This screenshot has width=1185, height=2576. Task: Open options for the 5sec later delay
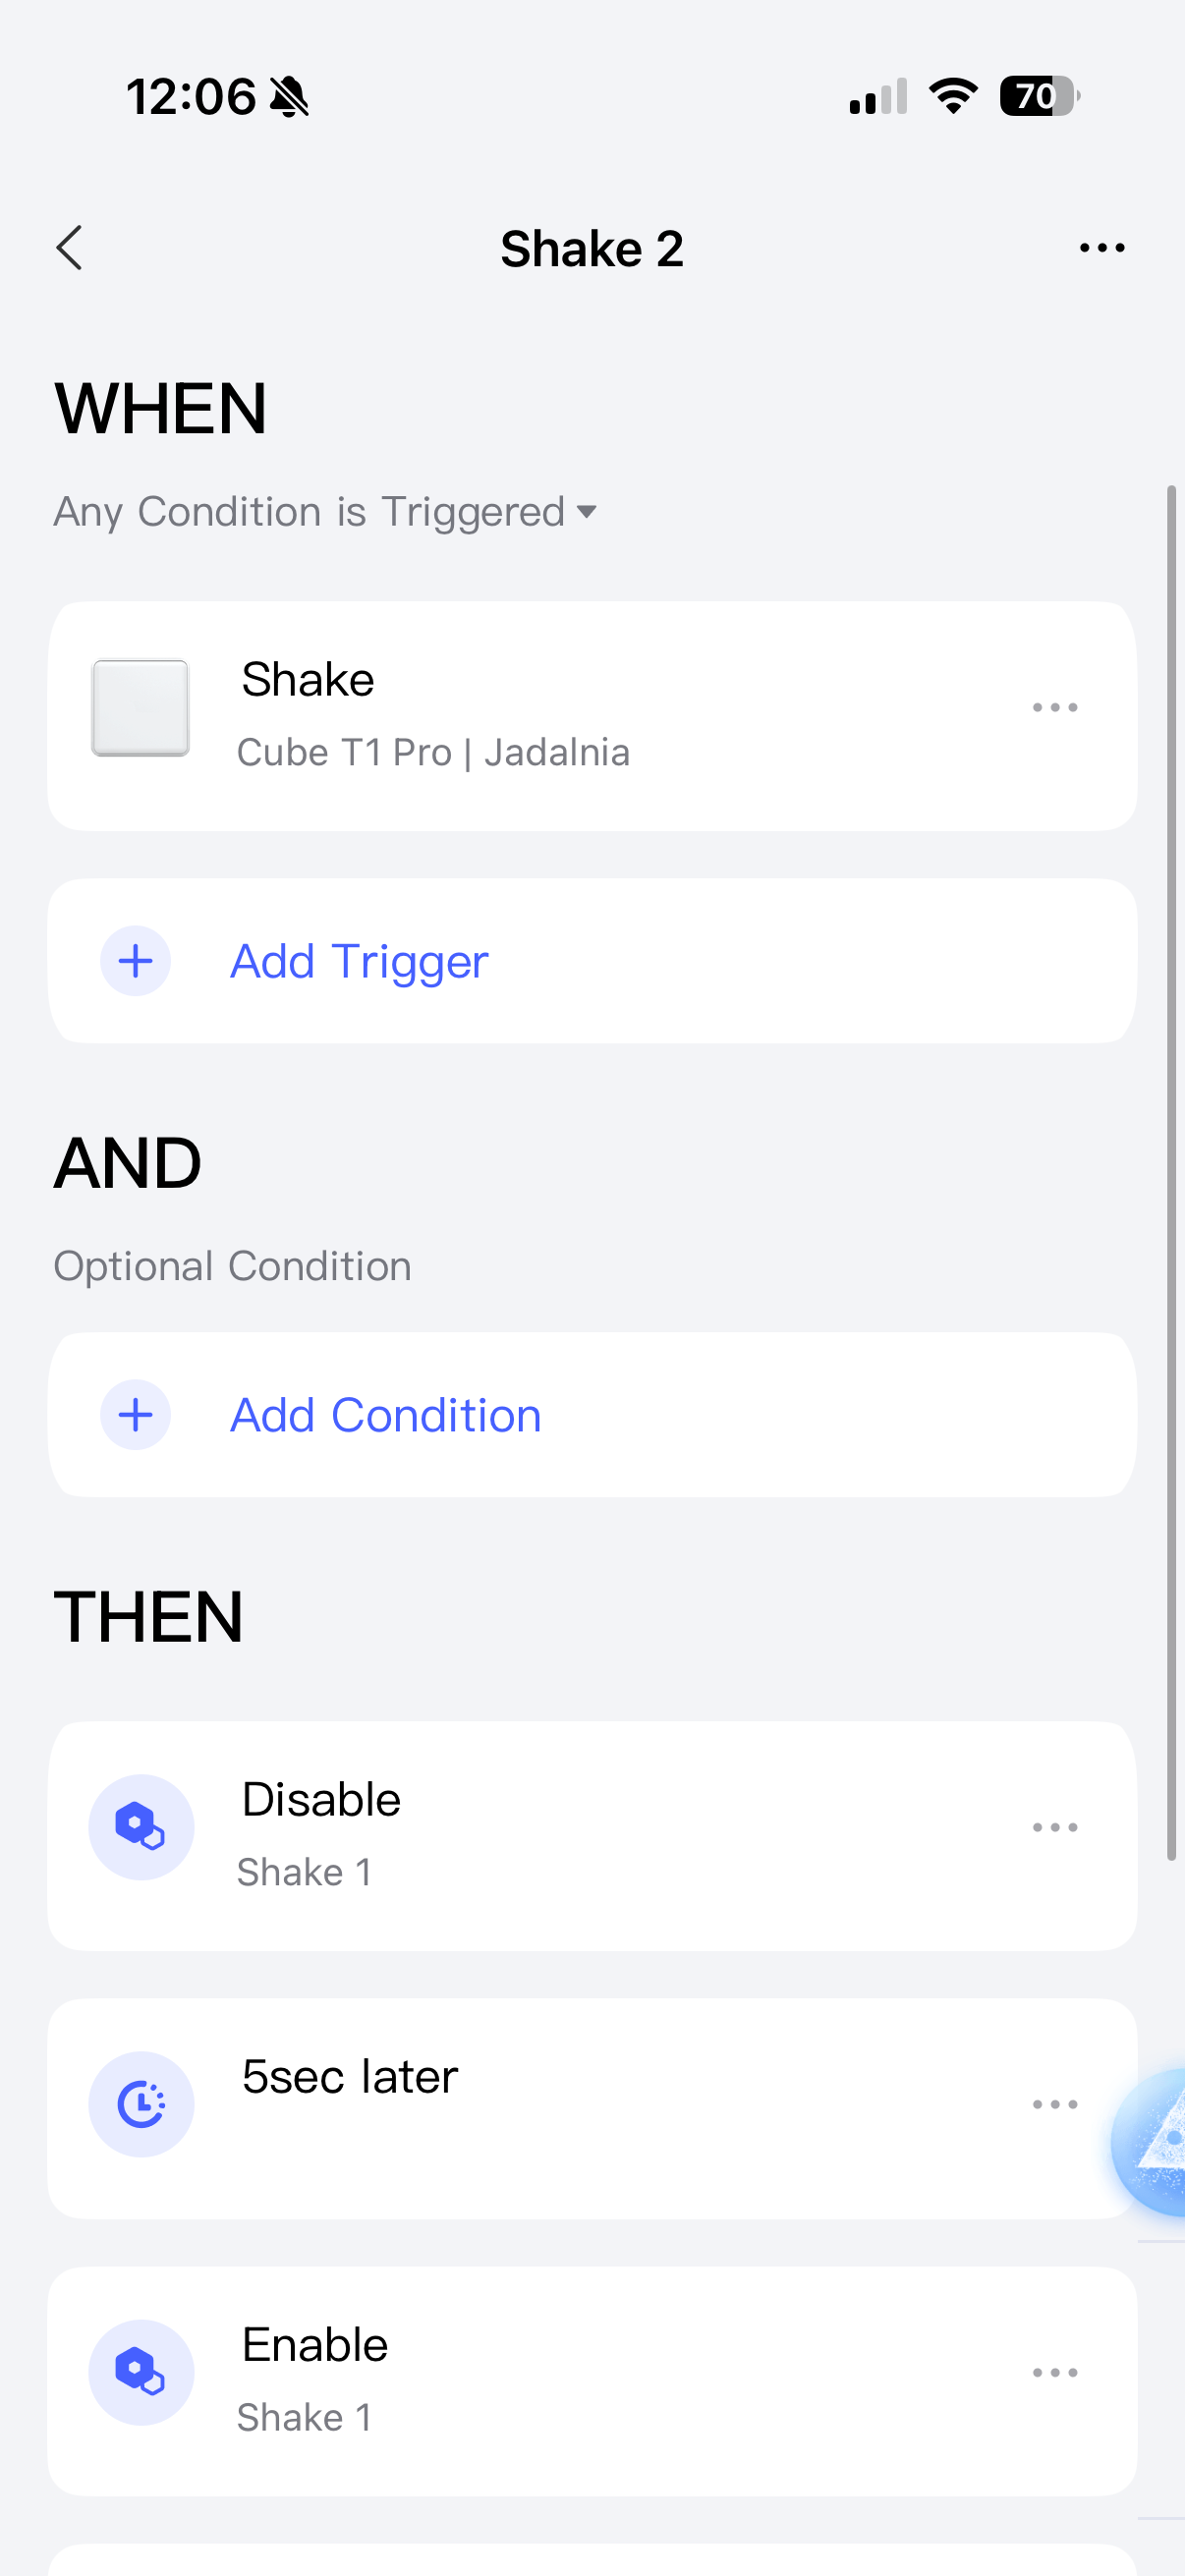[x=1054, y=2104]
